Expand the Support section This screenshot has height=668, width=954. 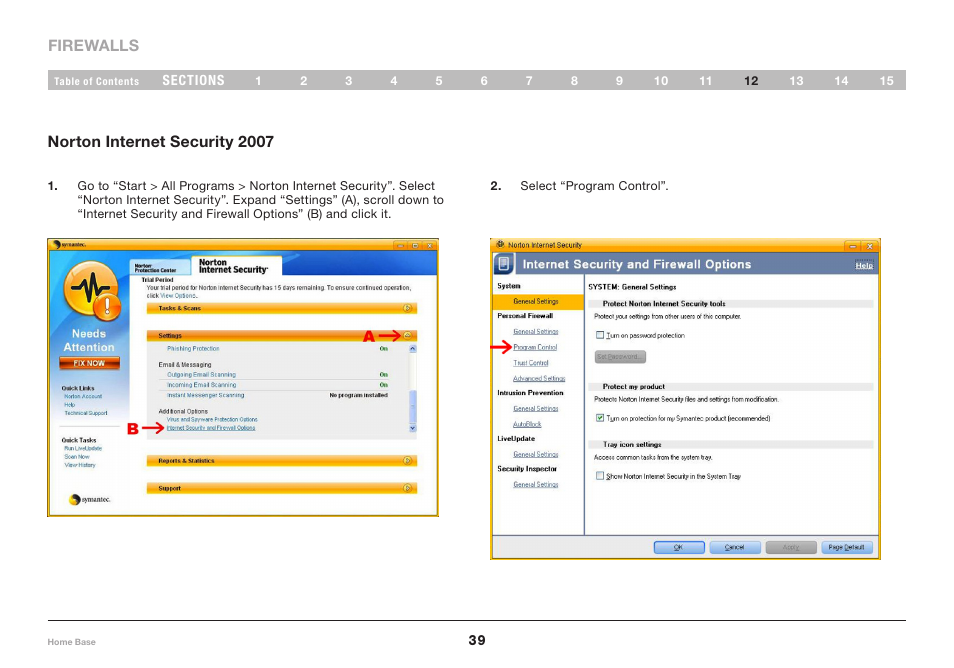click(x=407, y=488)
